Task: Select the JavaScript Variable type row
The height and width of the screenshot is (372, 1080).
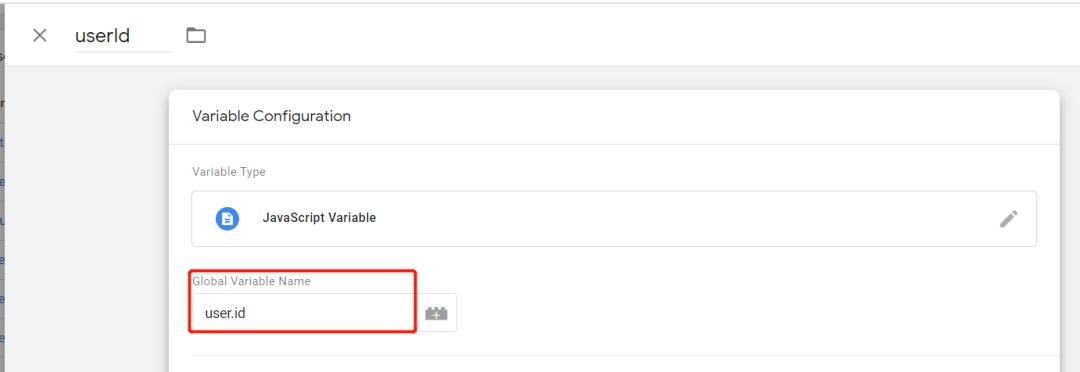Action: (614, 219)
